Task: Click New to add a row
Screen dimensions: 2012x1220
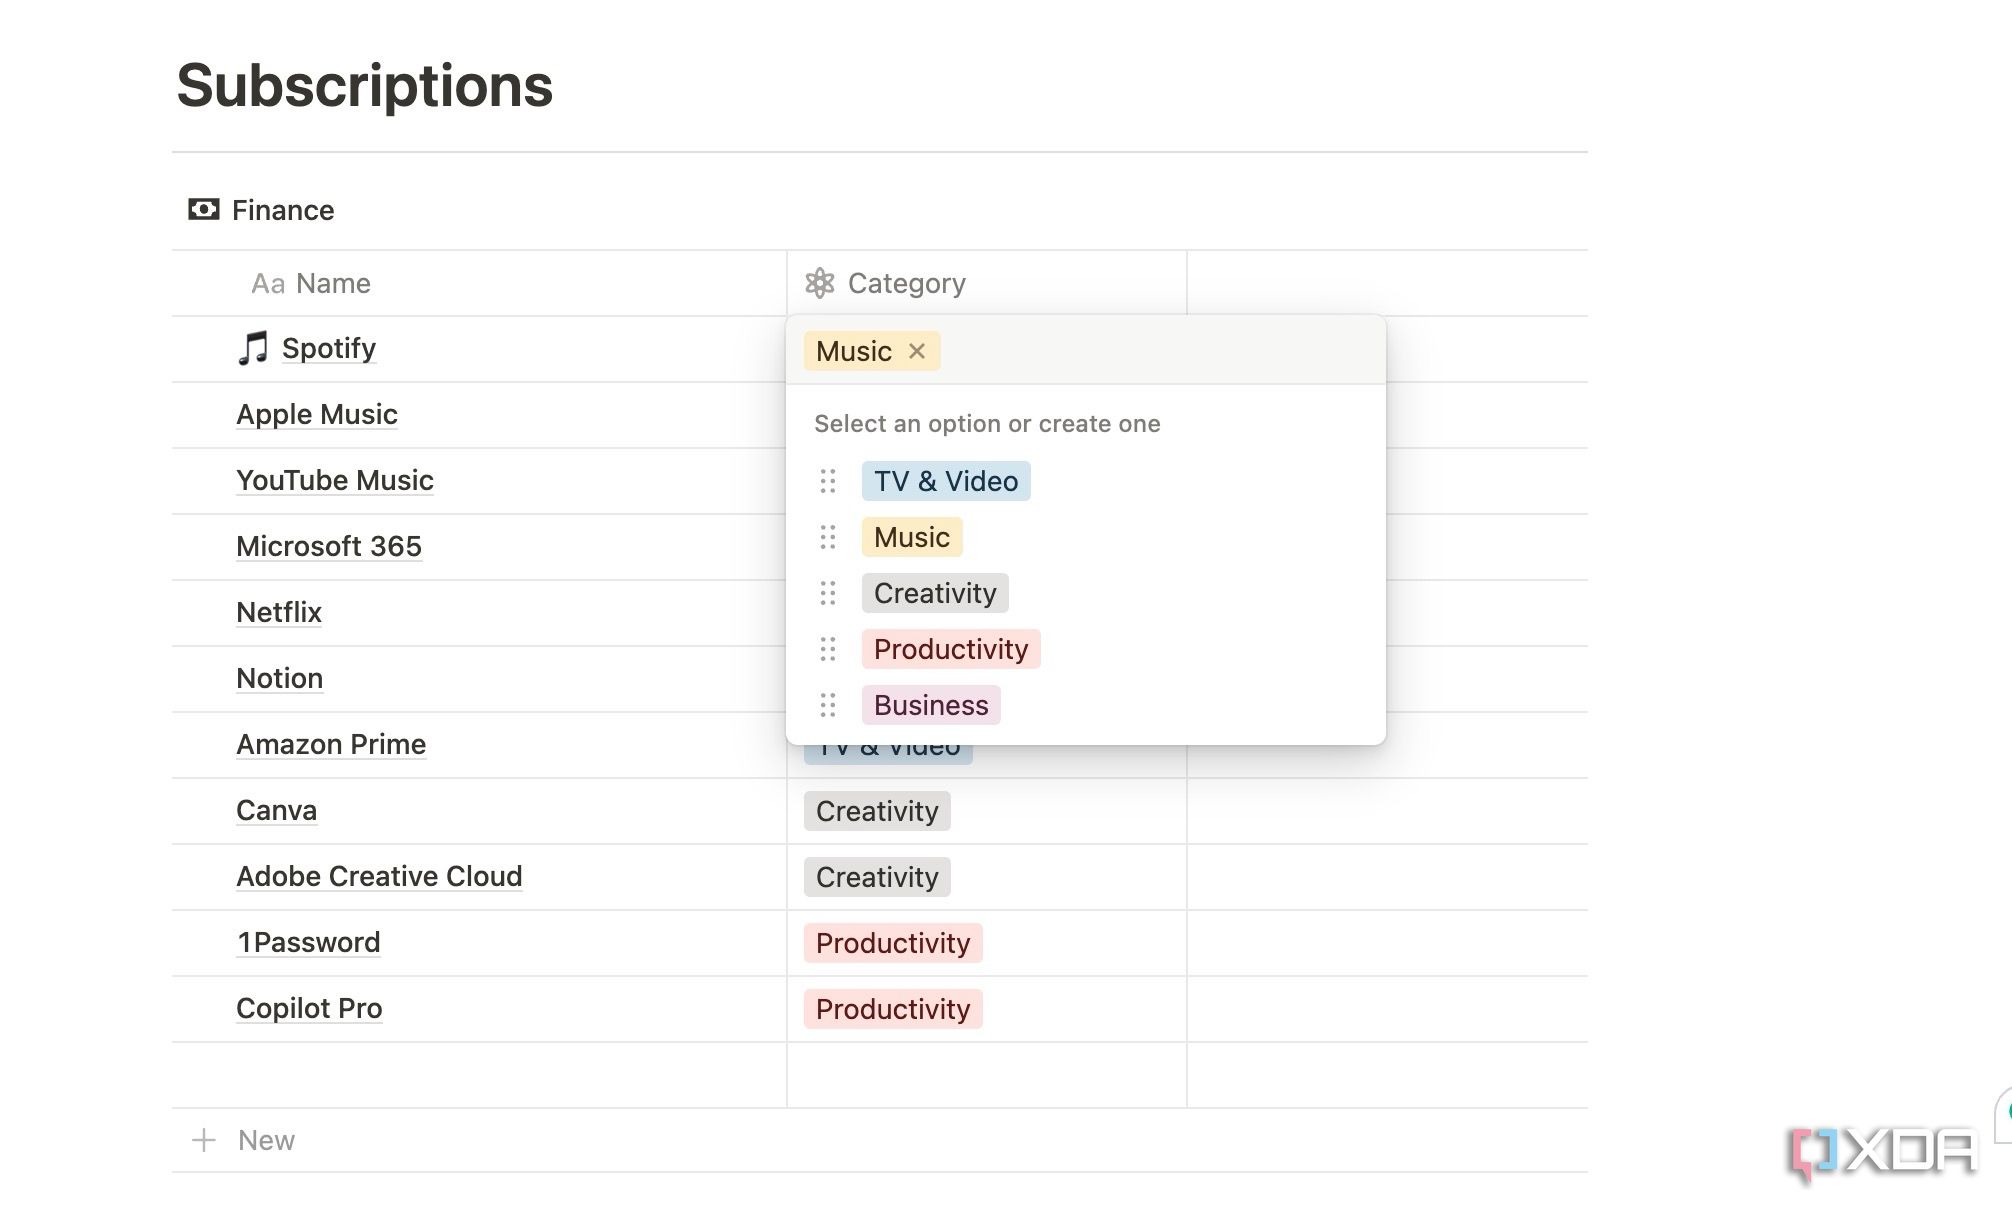Action: (x=265, y=1139)
